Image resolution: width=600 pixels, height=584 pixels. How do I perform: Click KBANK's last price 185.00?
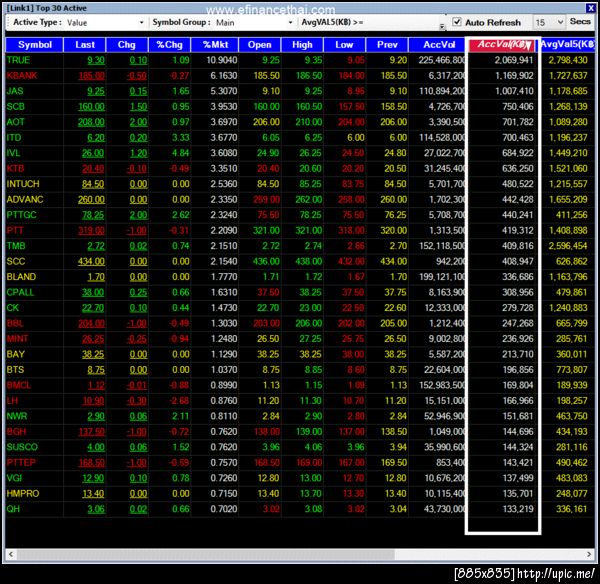click(91, 75)
